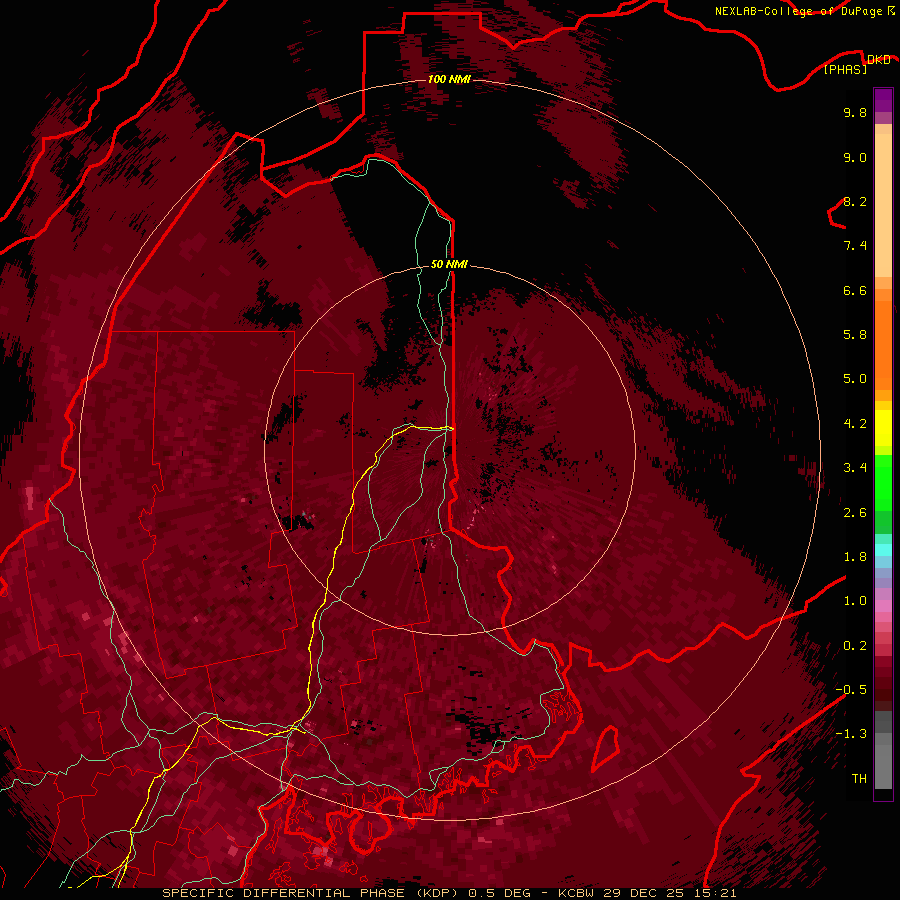Image resolution: width=900 pixels, height=900 pixels.
Task: Click the NEXLAB-College of DuPage label
Action: tap(799, 11)
